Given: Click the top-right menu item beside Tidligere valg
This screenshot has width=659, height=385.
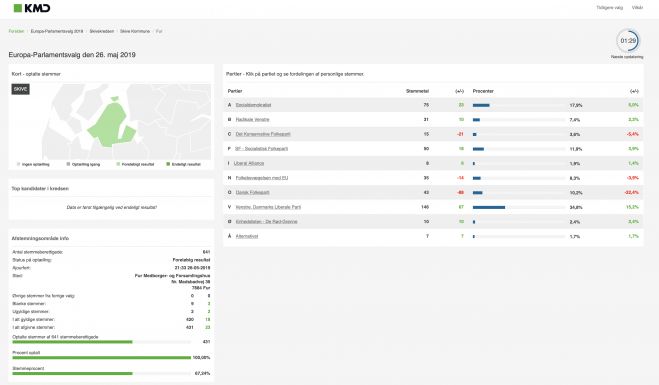Looking at the screenshot, I should [637, 8].
